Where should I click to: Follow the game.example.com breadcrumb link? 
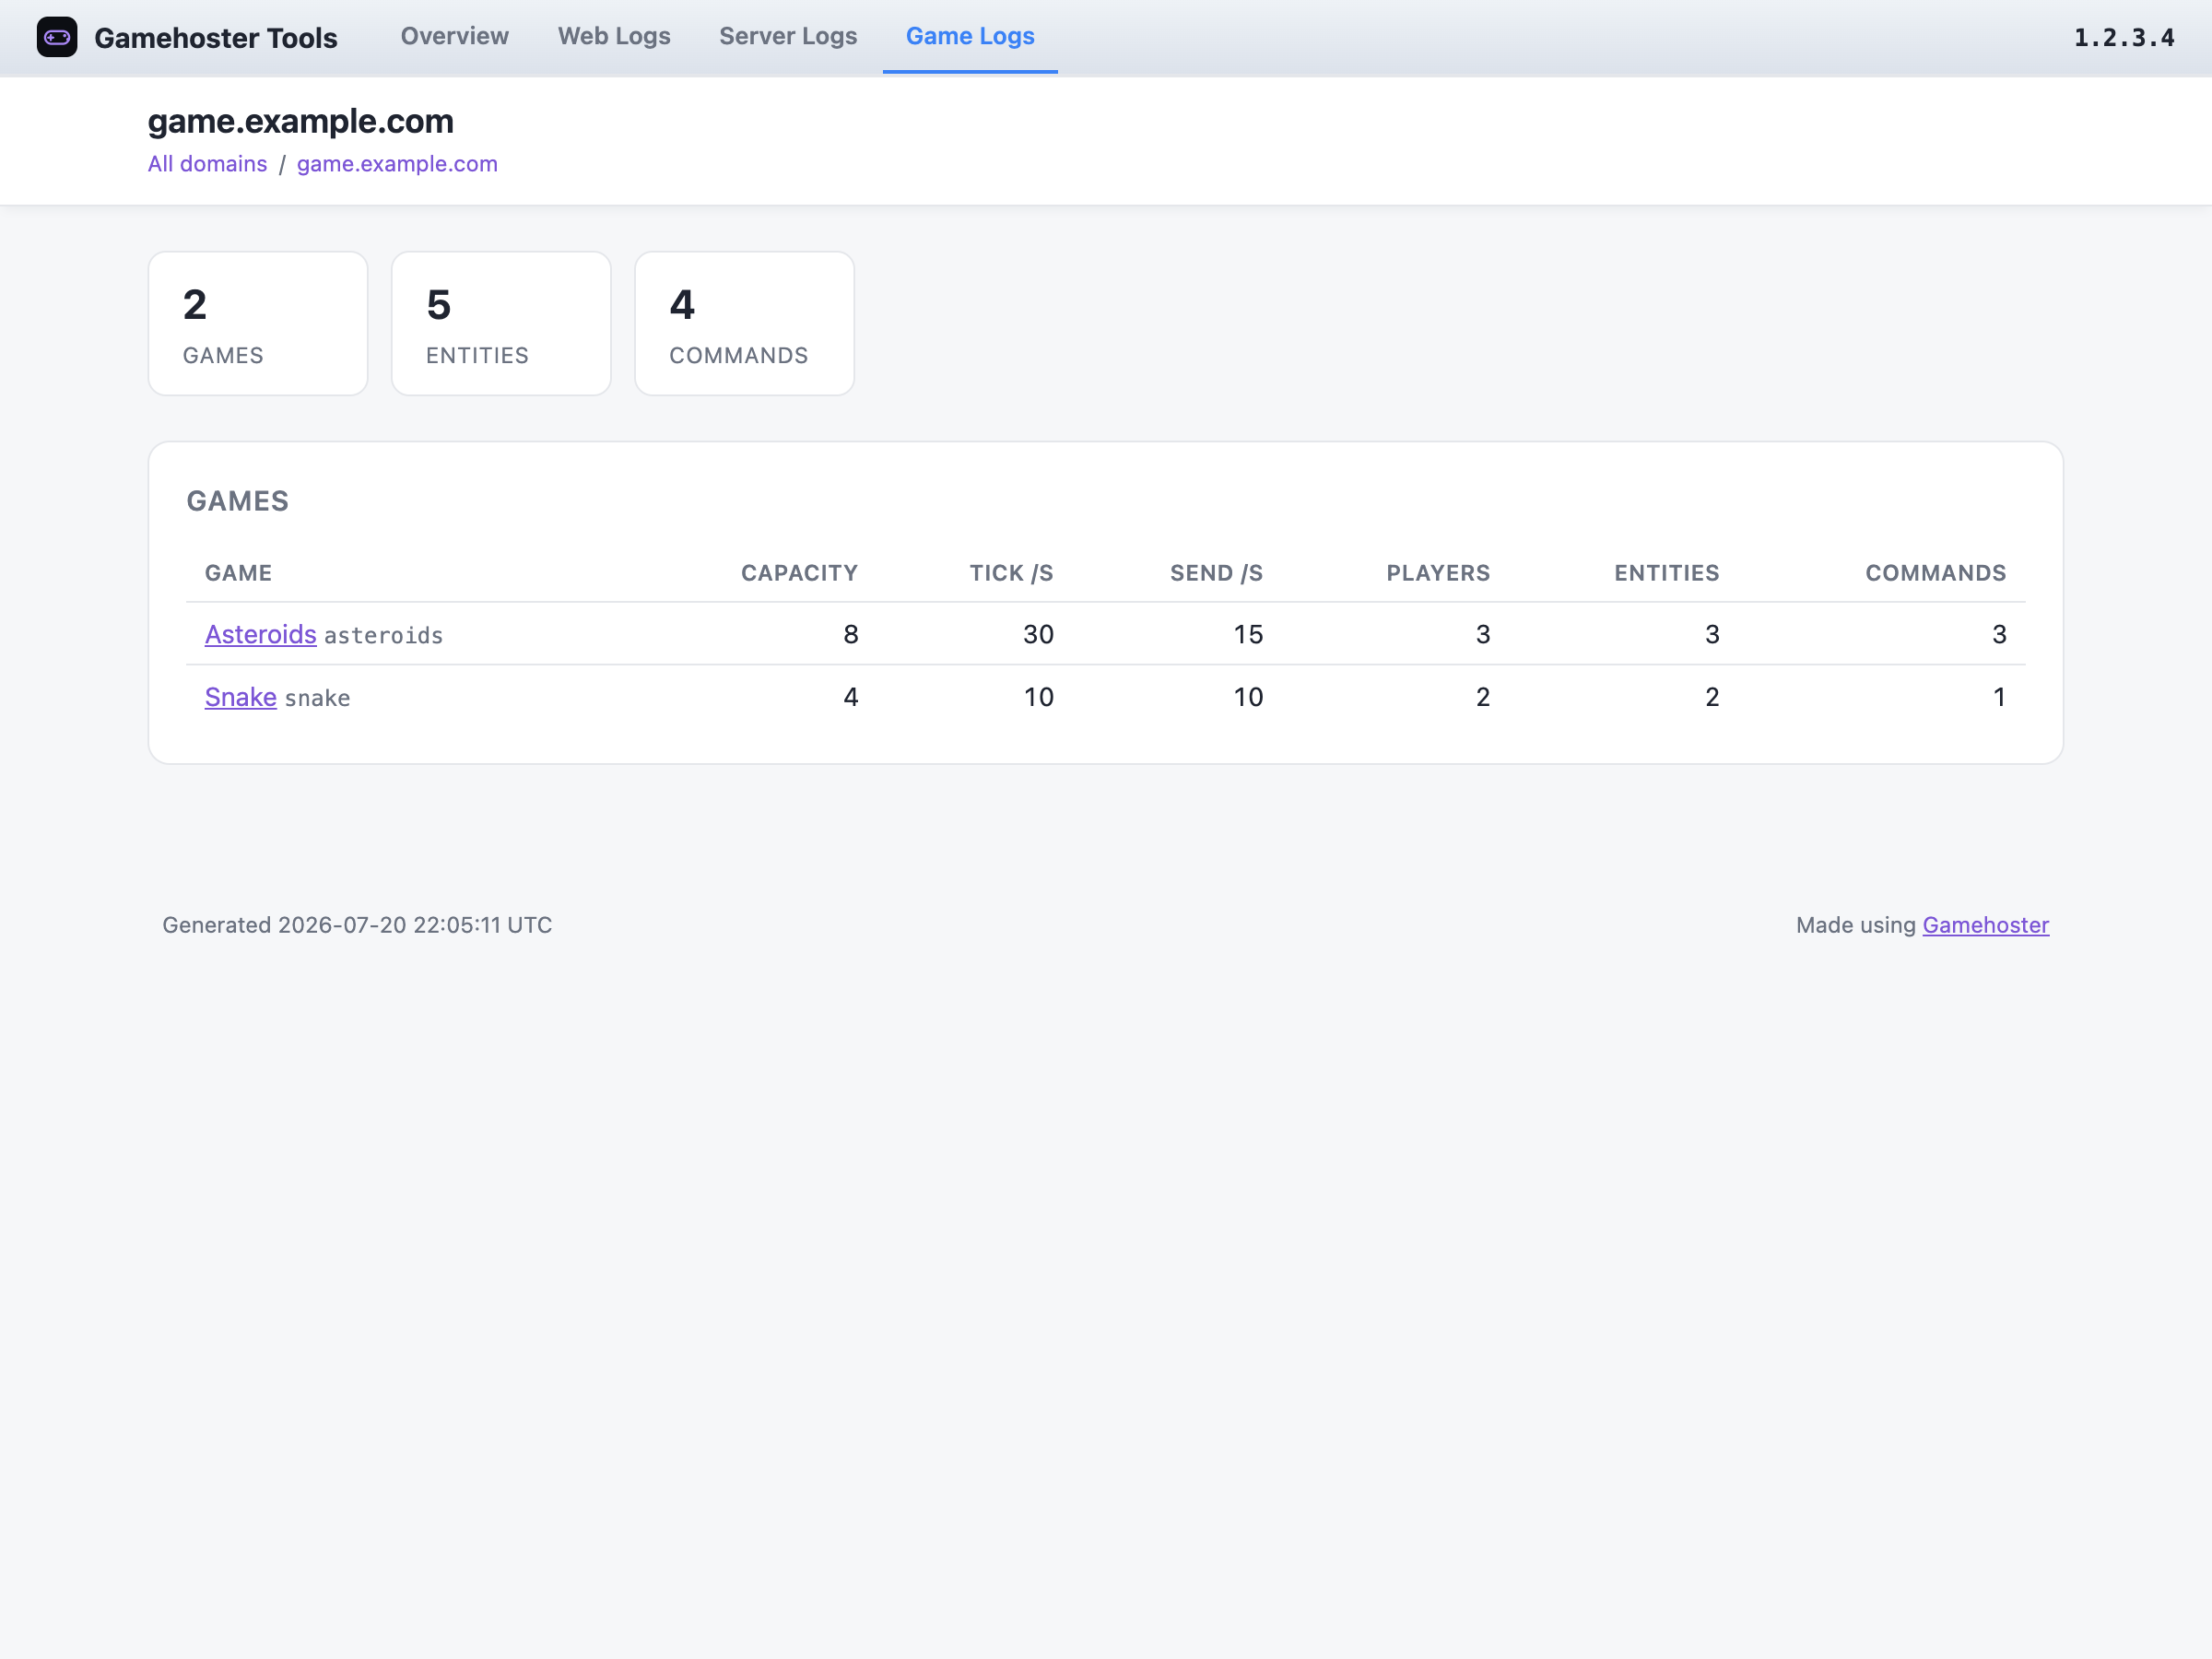point(397,164)
